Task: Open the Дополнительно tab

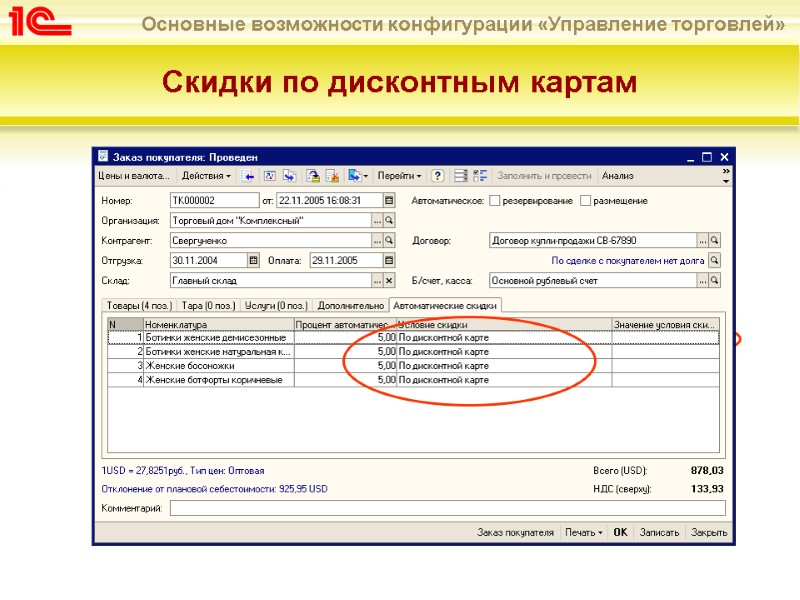Action: pyautogui.click(x=352, y=306)
